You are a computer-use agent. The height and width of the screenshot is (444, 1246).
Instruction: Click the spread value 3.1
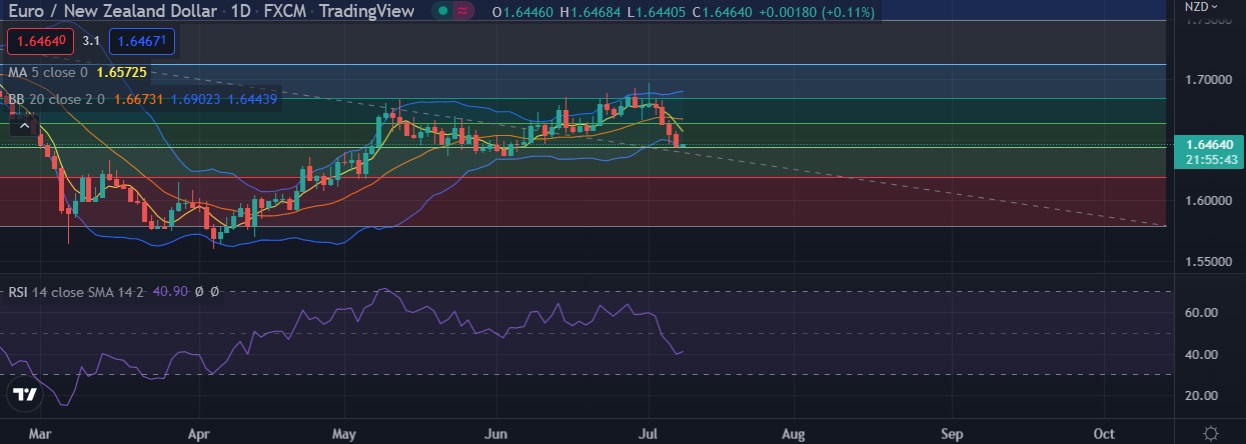point(91,41)
